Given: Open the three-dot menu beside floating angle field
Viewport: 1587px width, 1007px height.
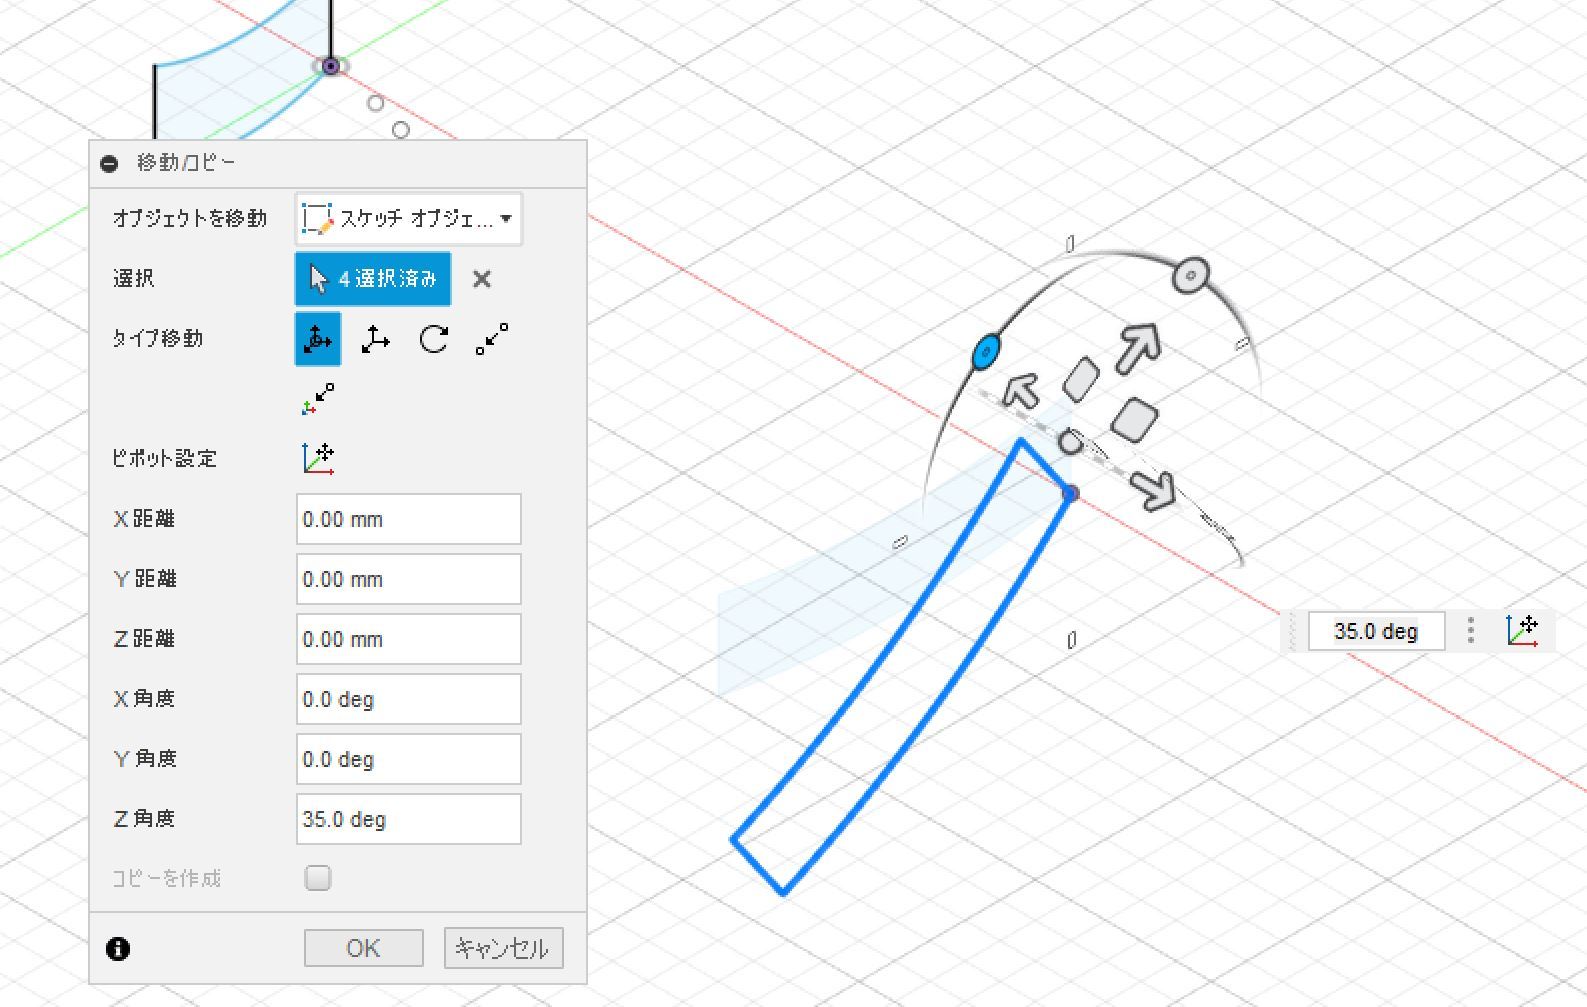Looking at the screenshot, I should pos(1470,630).
